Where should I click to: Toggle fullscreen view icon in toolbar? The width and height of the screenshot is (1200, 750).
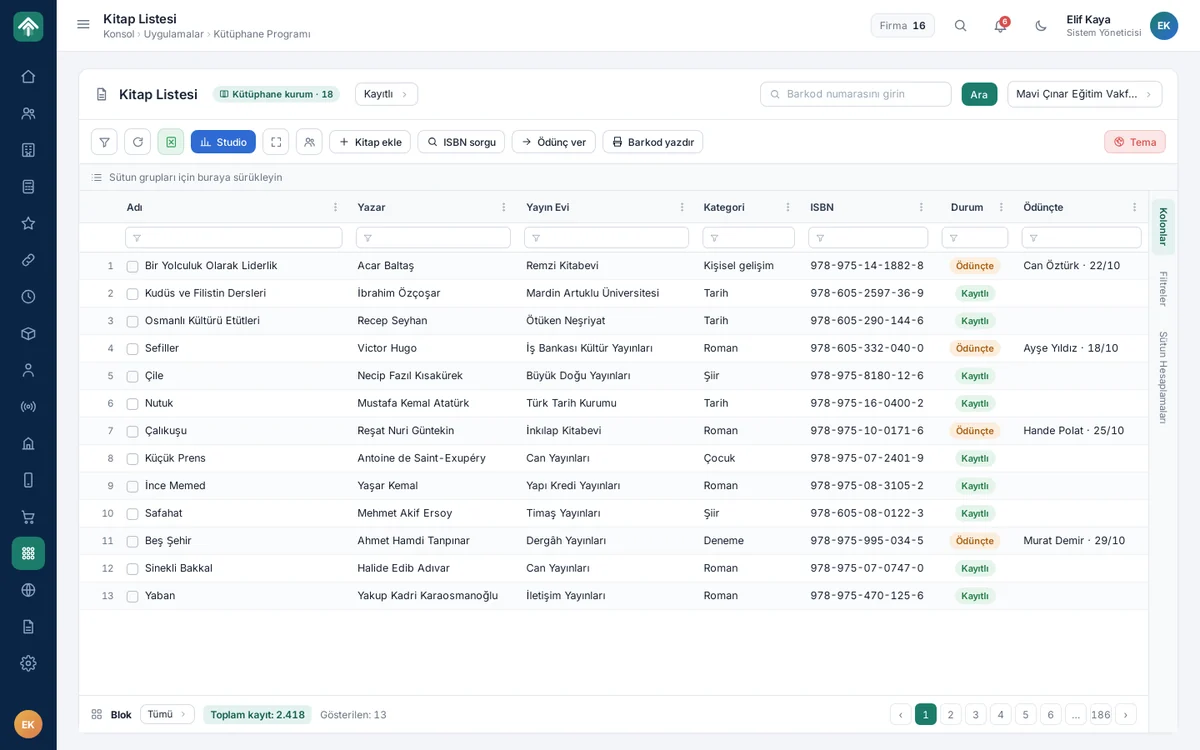[276, 142]
